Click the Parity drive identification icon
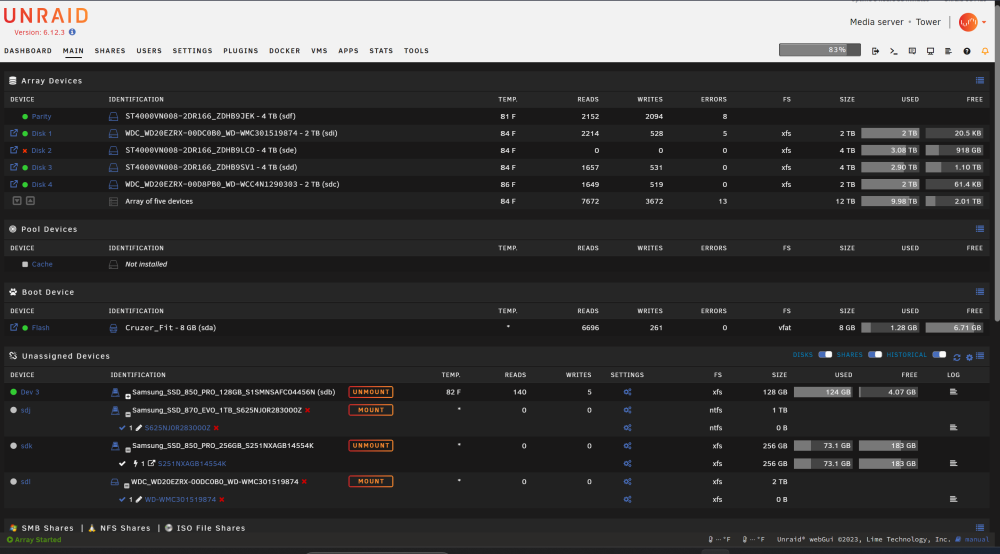This screenshot has width=1000, height=554. [113, 117]
